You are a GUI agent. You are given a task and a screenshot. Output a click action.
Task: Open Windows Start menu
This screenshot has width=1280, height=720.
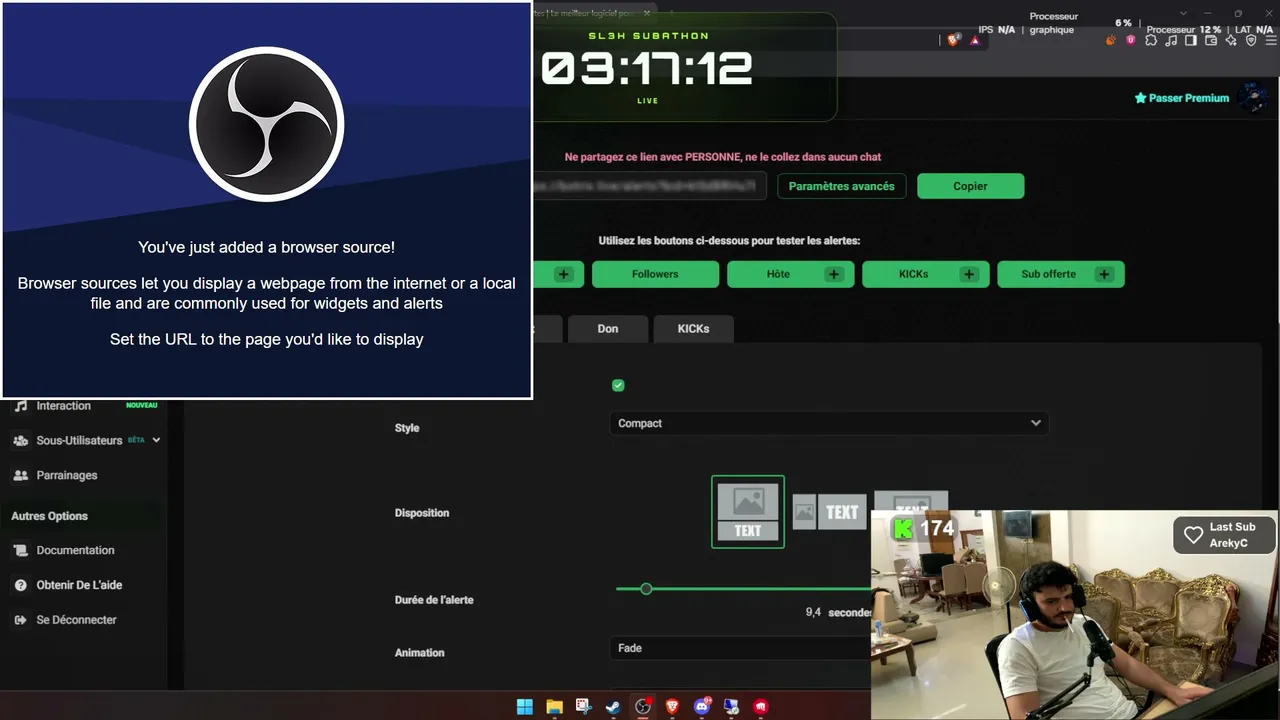pos(525,707)
